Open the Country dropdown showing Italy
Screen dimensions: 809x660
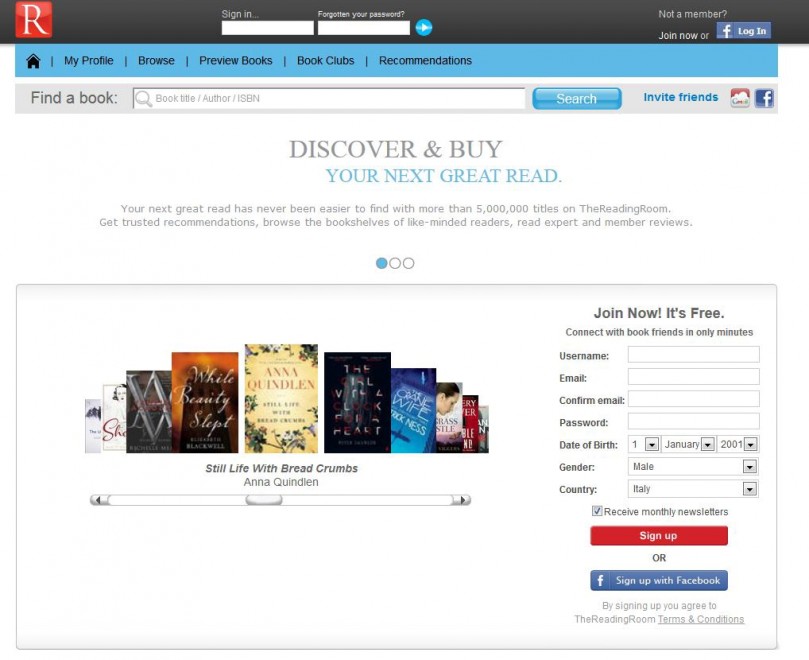click(x=693, y=489)
